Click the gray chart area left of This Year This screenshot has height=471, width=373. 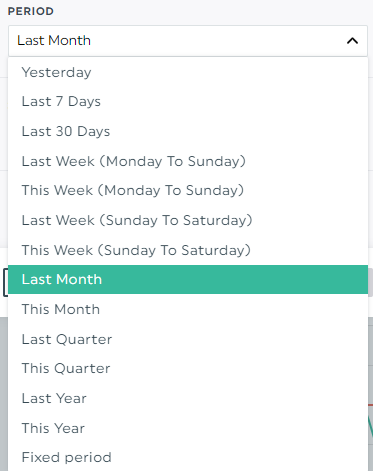coord(4,428)
